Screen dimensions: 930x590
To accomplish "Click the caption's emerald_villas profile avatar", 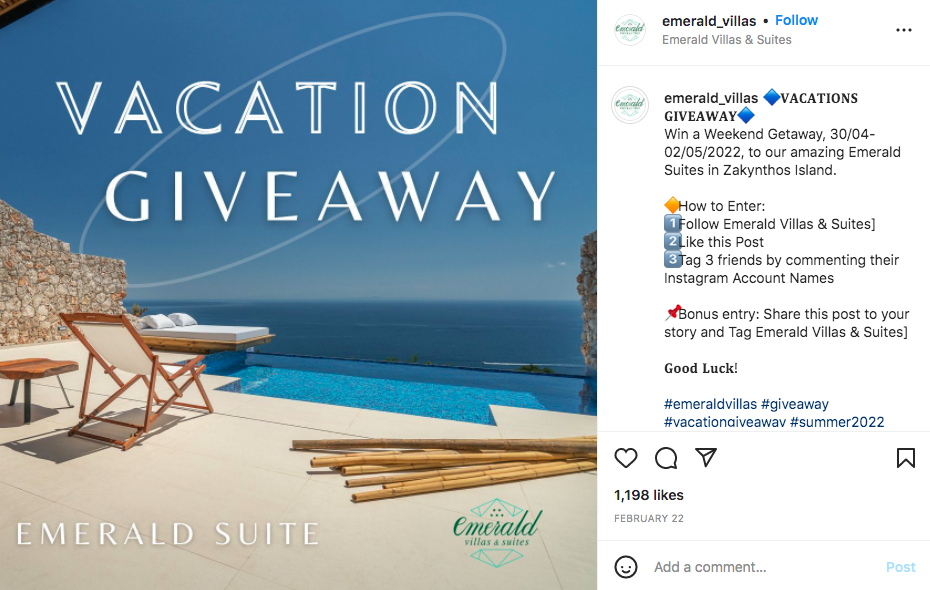I will pyautogui.click(x=630, y=105).
